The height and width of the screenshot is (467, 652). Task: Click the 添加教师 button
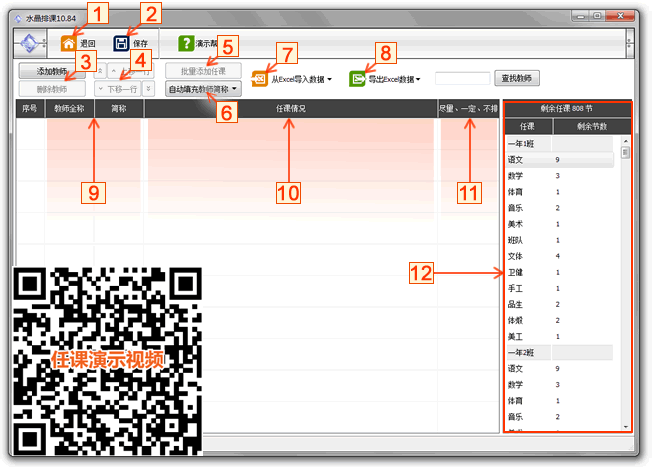coord(52,71)
